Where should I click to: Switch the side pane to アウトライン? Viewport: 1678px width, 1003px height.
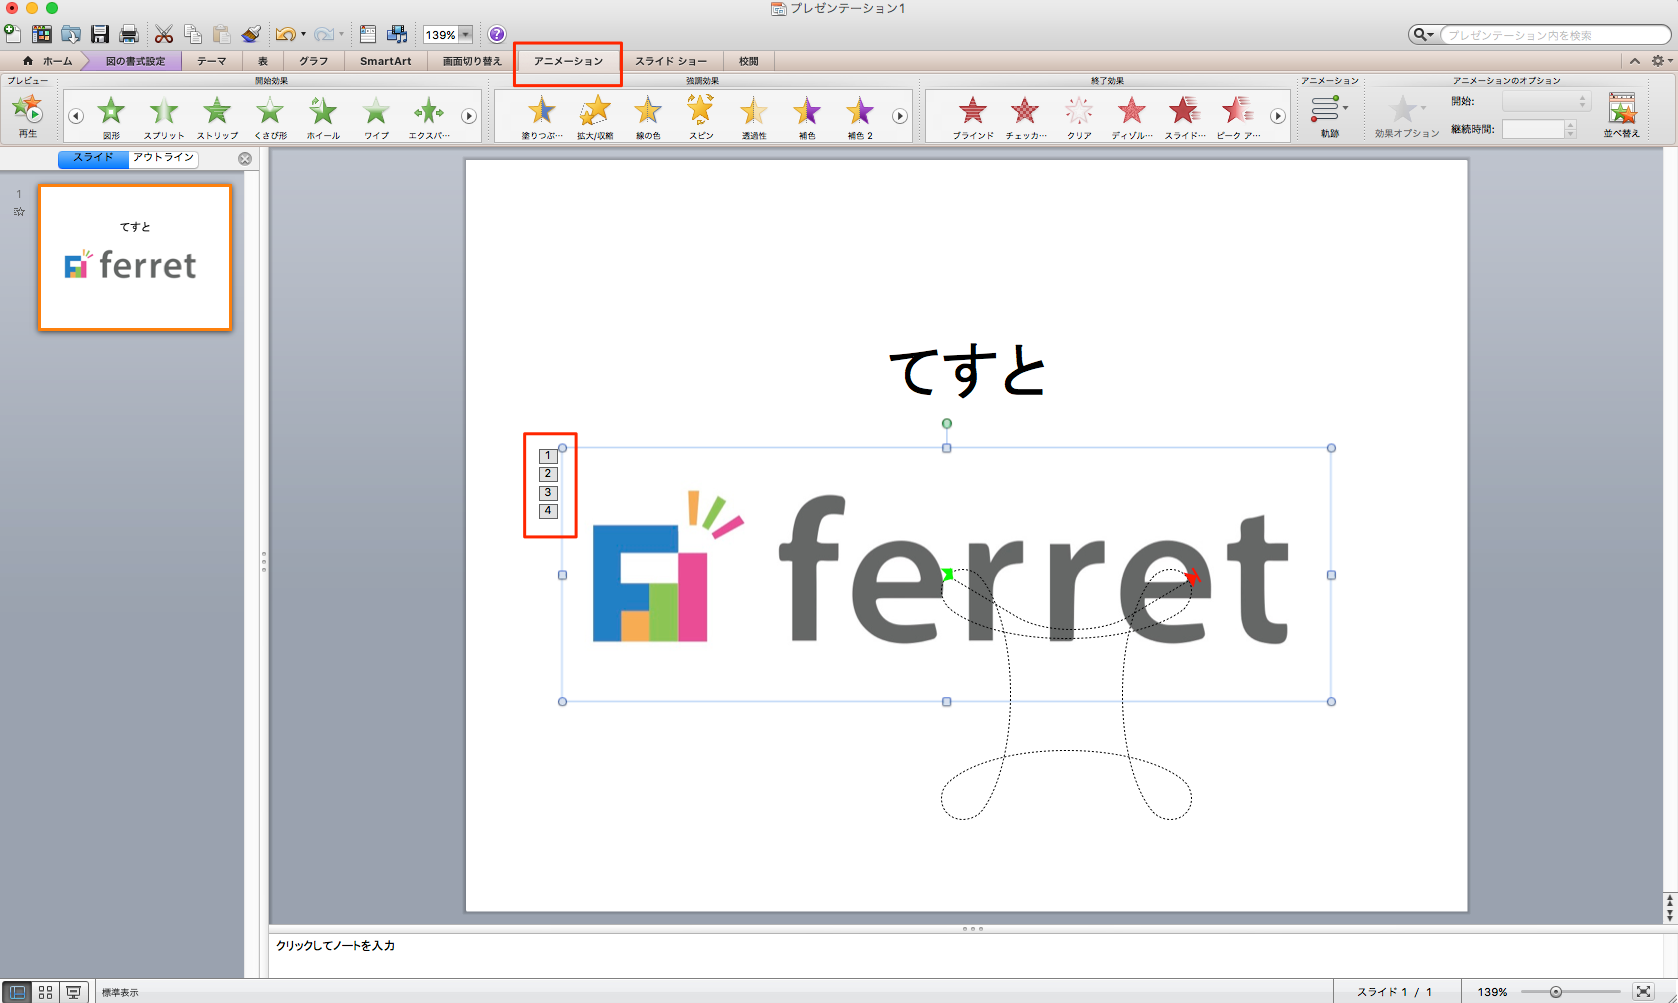click(x=163, y=158)
